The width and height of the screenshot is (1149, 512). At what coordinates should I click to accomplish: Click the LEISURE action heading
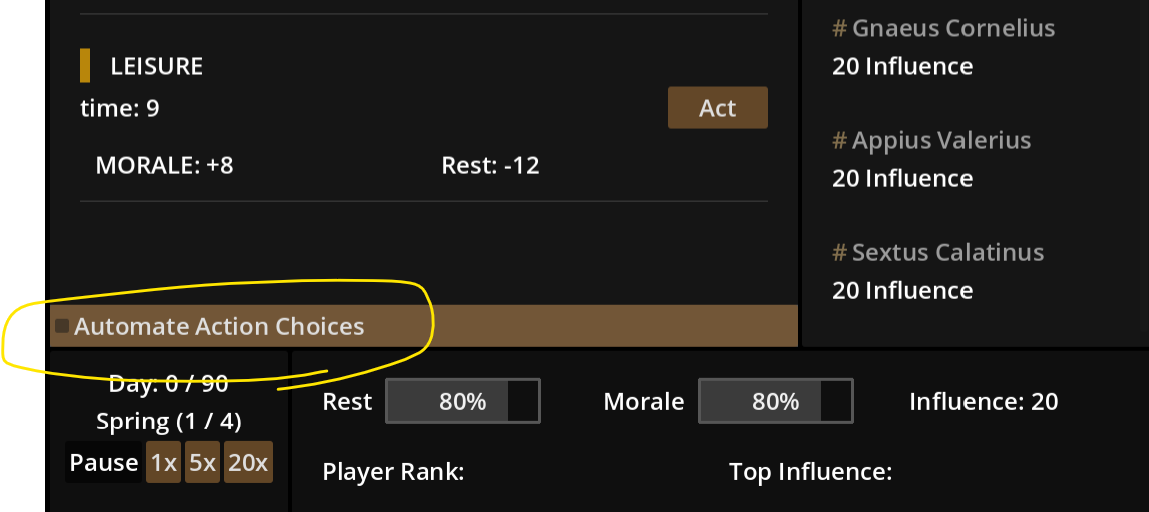(157, 66)
